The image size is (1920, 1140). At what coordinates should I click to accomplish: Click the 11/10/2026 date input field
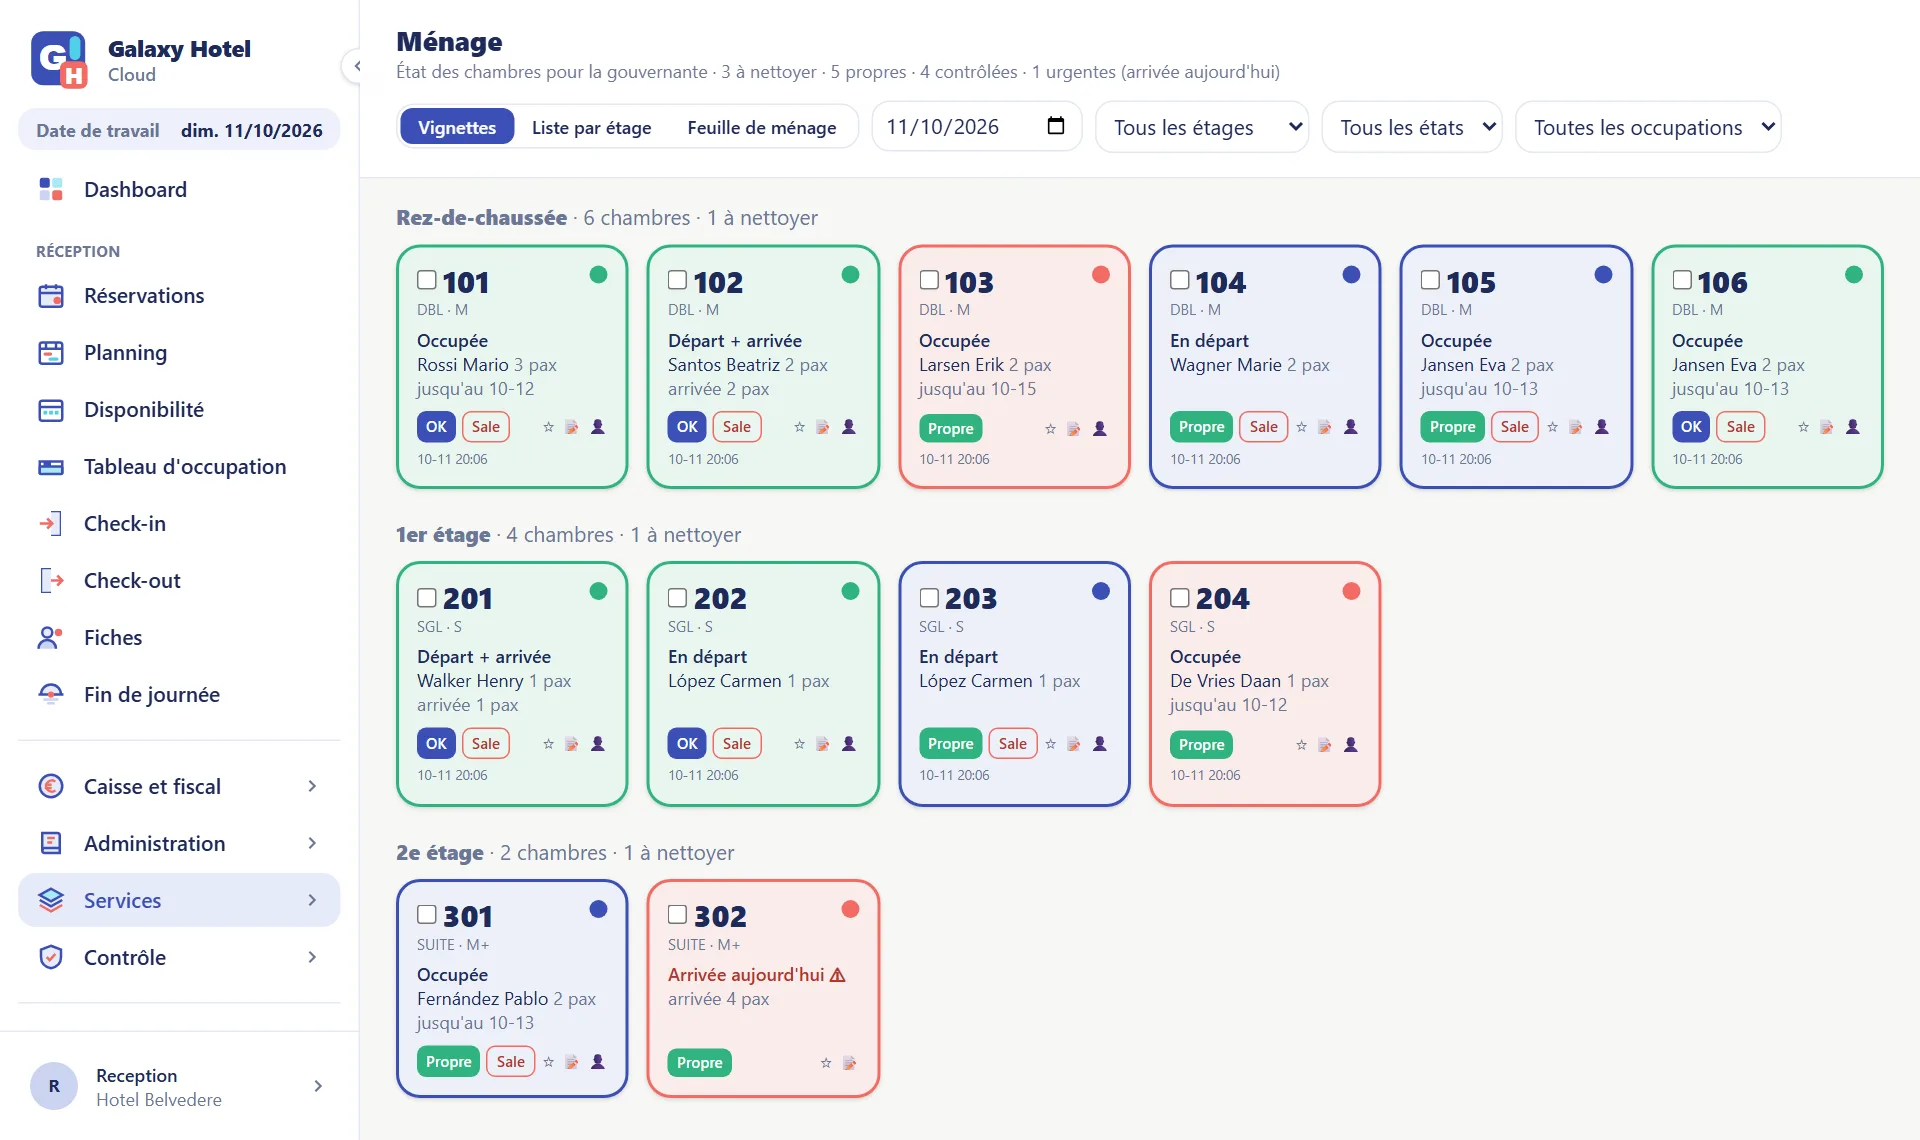tap(976, 127)
